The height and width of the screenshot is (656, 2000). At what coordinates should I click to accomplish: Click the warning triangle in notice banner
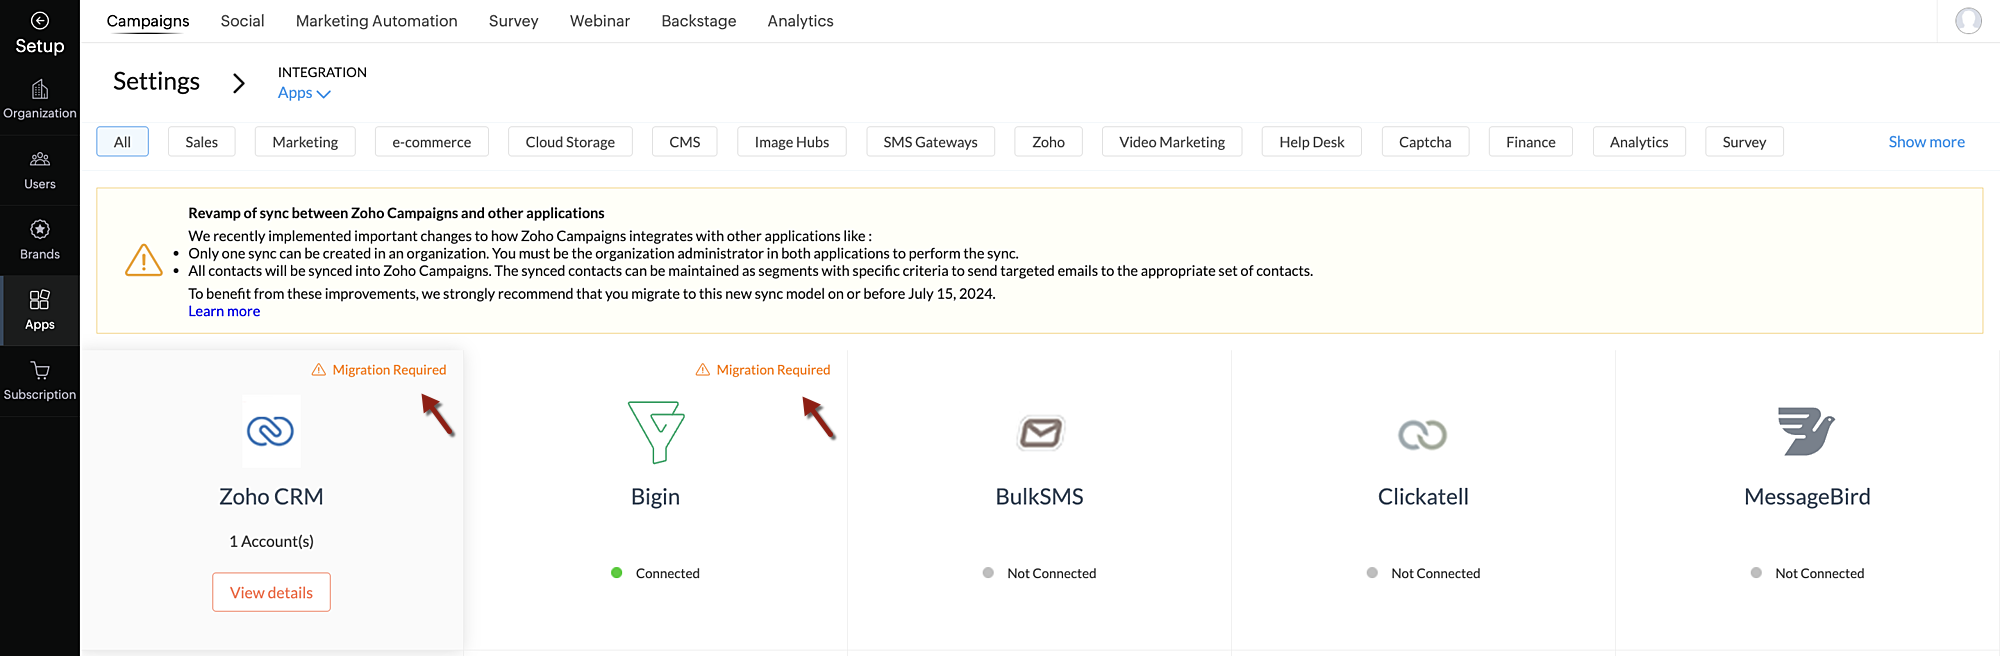click(144, 260)
